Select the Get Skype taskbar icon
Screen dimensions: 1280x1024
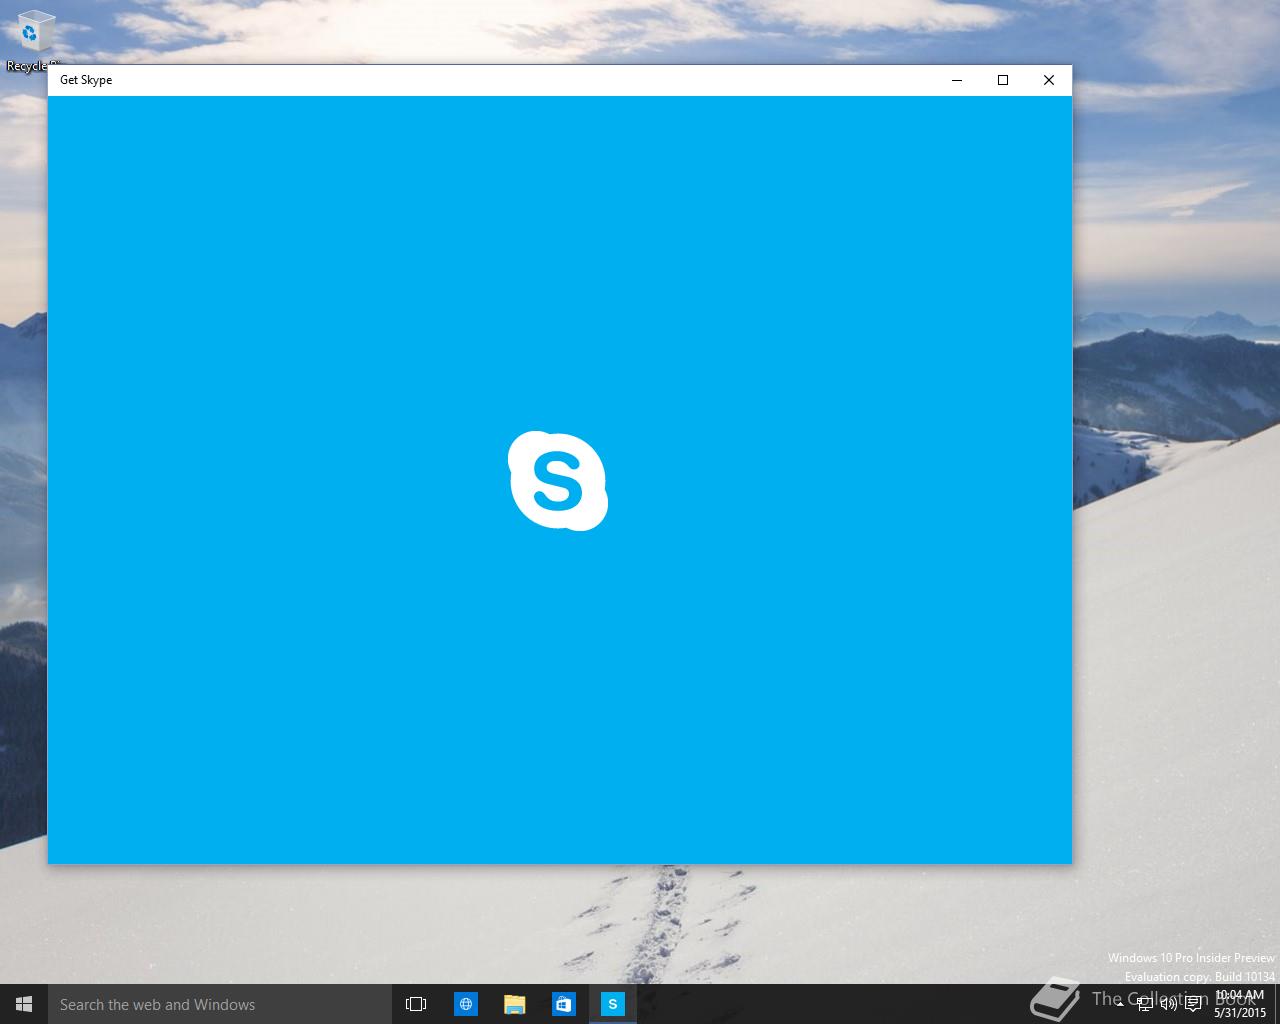pyautogui.click(x=612, y=1004)
